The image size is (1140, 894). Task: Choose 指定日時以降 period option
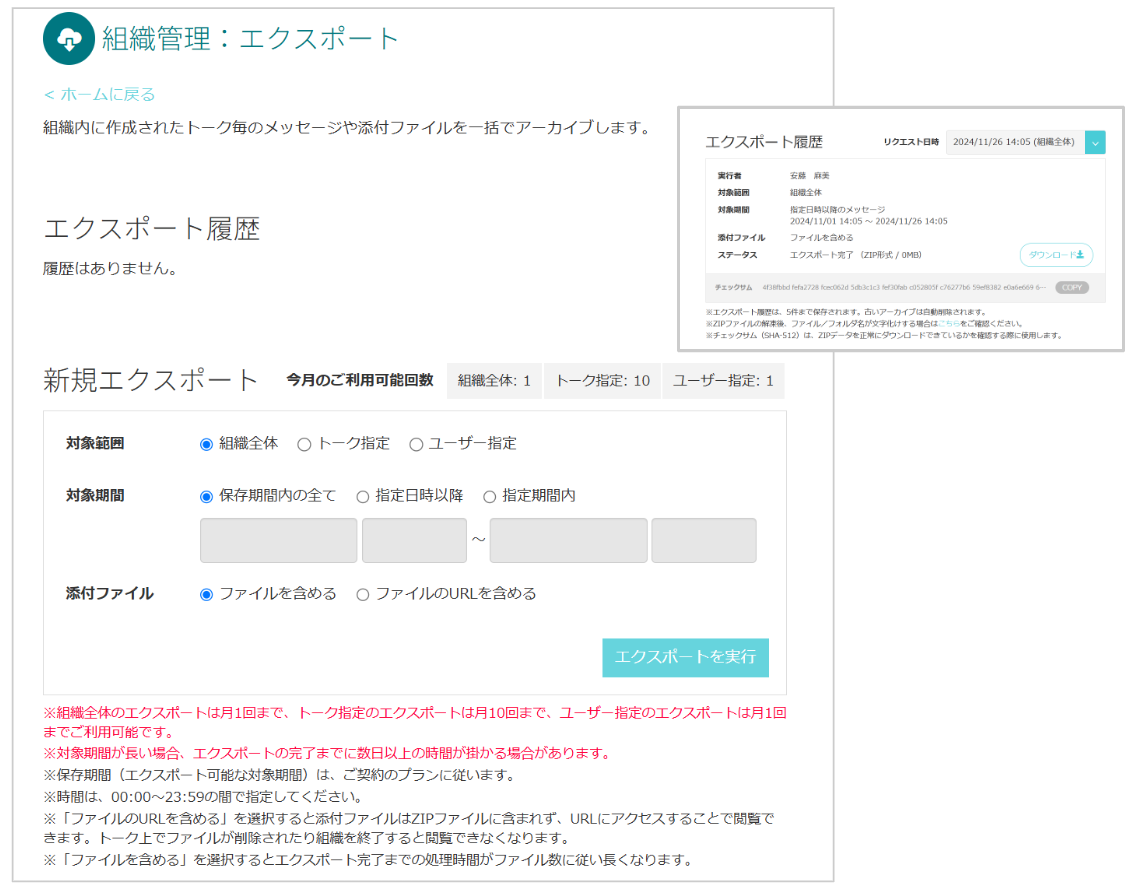[362, 496]
